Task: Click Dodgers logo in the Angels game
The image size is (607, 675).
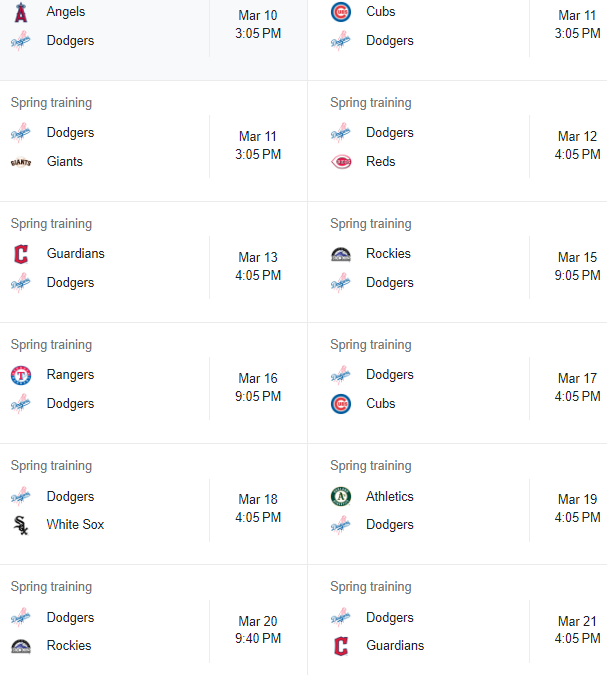Action: [21, 41]
